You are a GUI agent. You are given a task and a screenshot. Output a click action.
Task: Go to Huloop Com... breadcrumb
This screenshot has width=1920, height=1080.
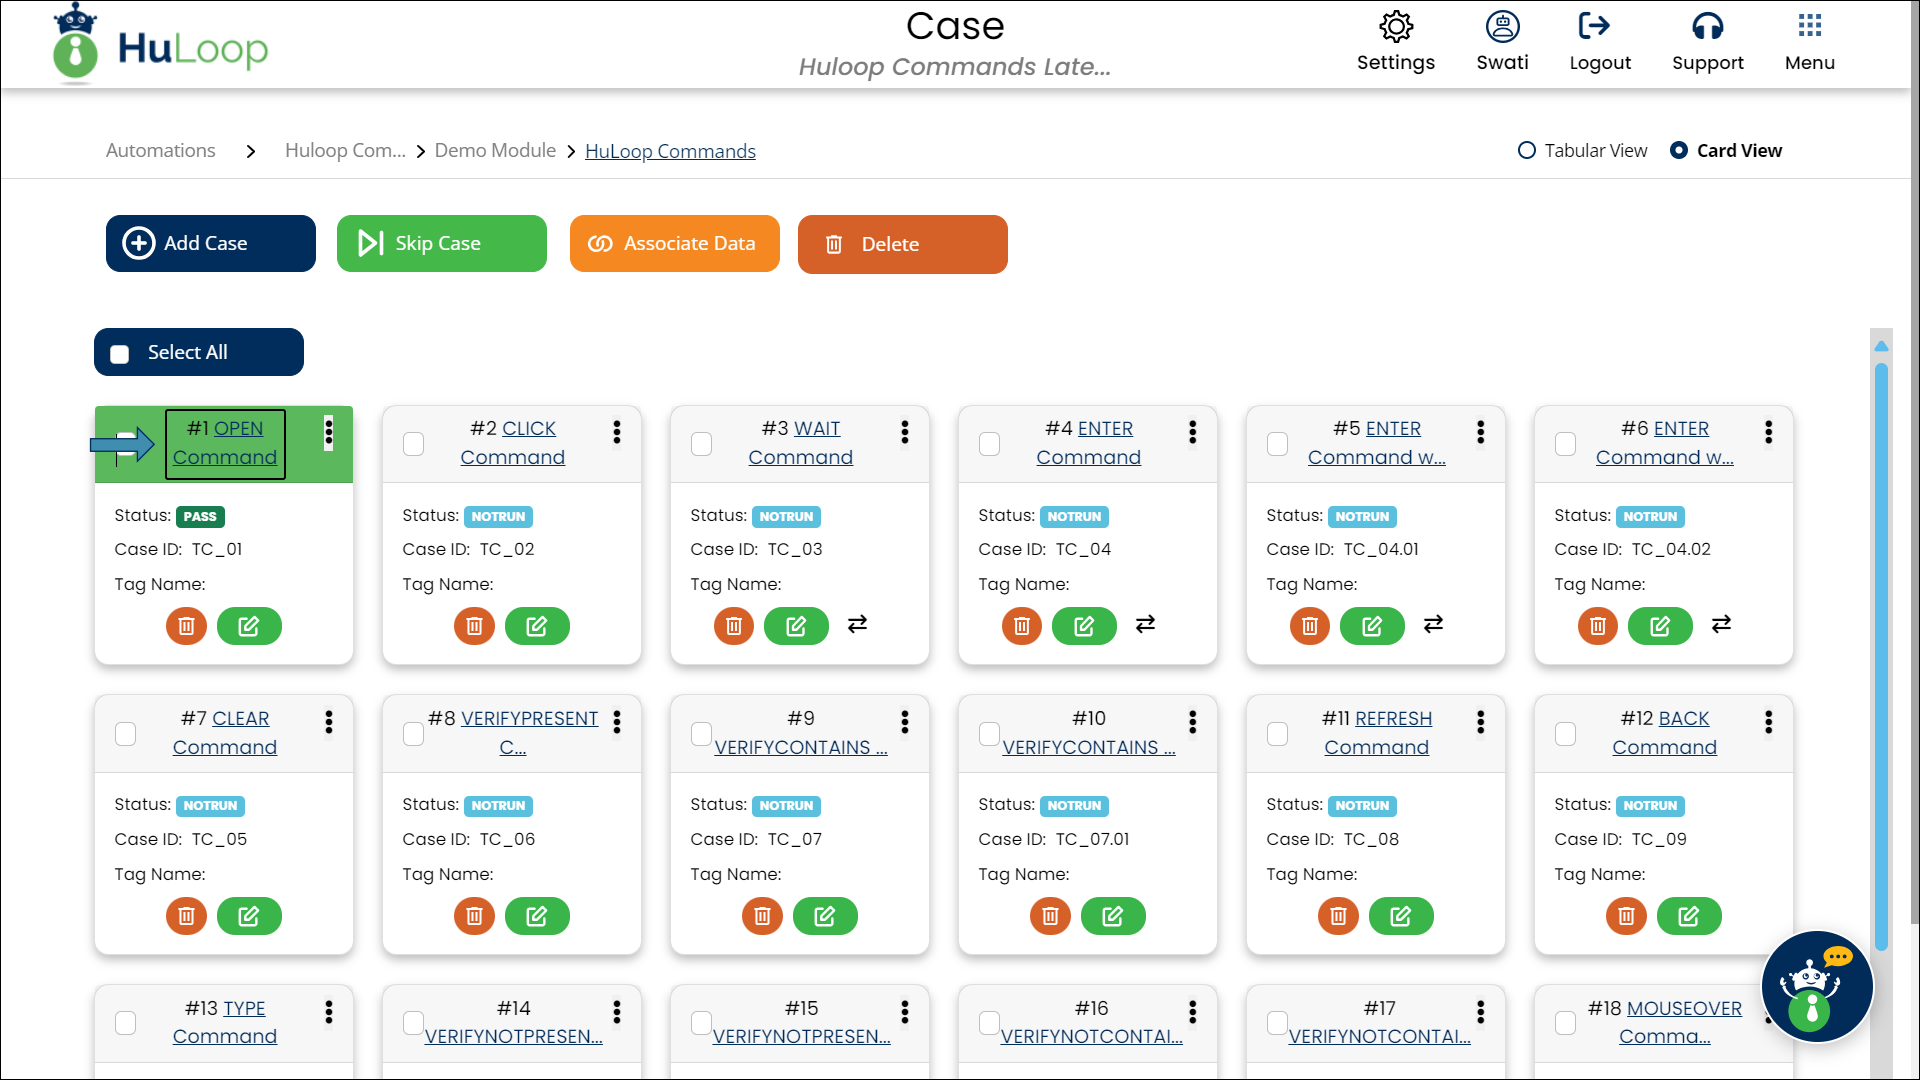point(345,150)
